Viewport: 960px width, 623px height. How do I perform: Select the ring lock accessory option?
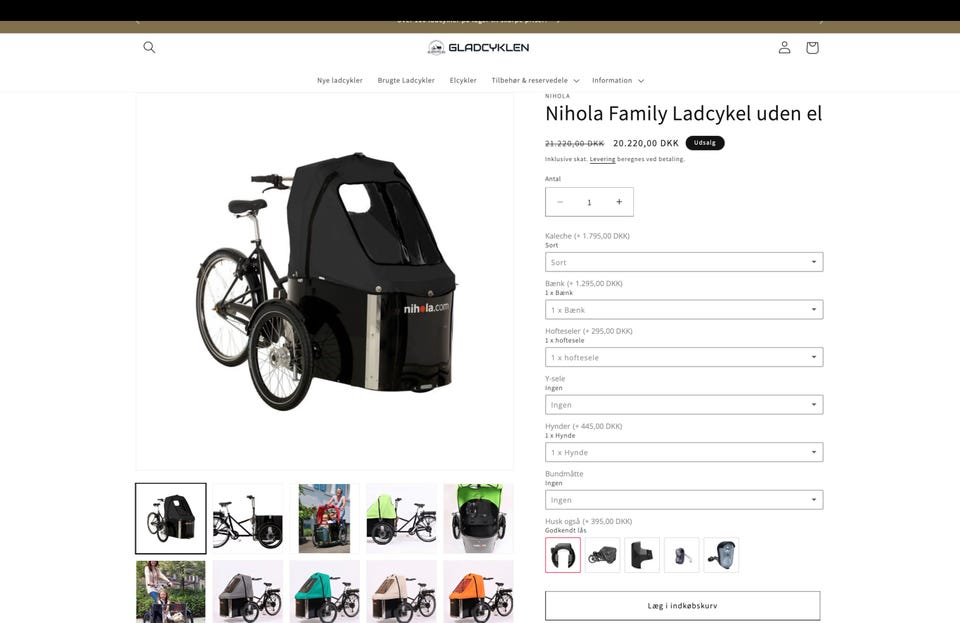pos(563,555)
